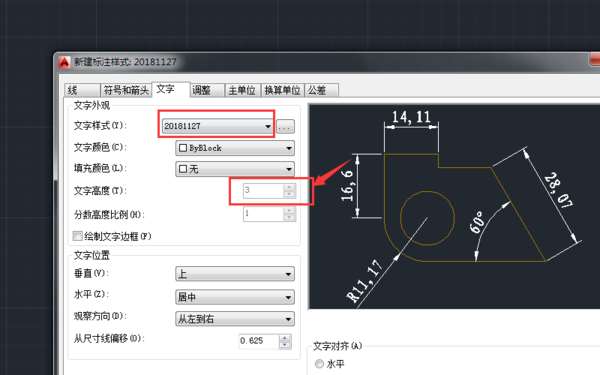Click the AutoCAD logo icon in title bar
This screenshot has width=600, height=375.
point(64,62)
